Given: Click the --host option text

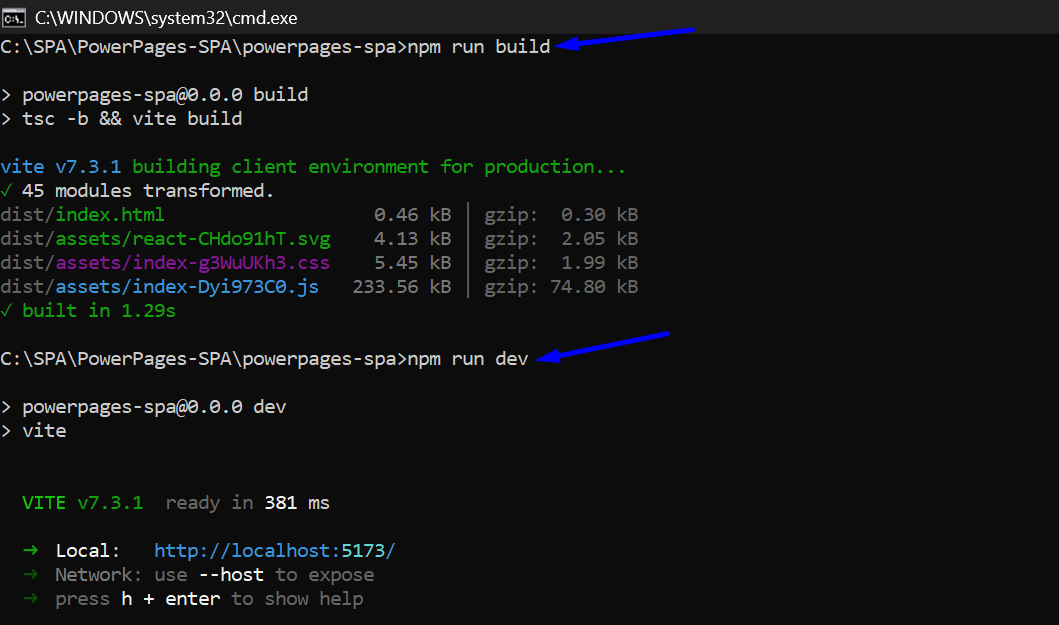Looking at the screenshot, I should point(231,575).
